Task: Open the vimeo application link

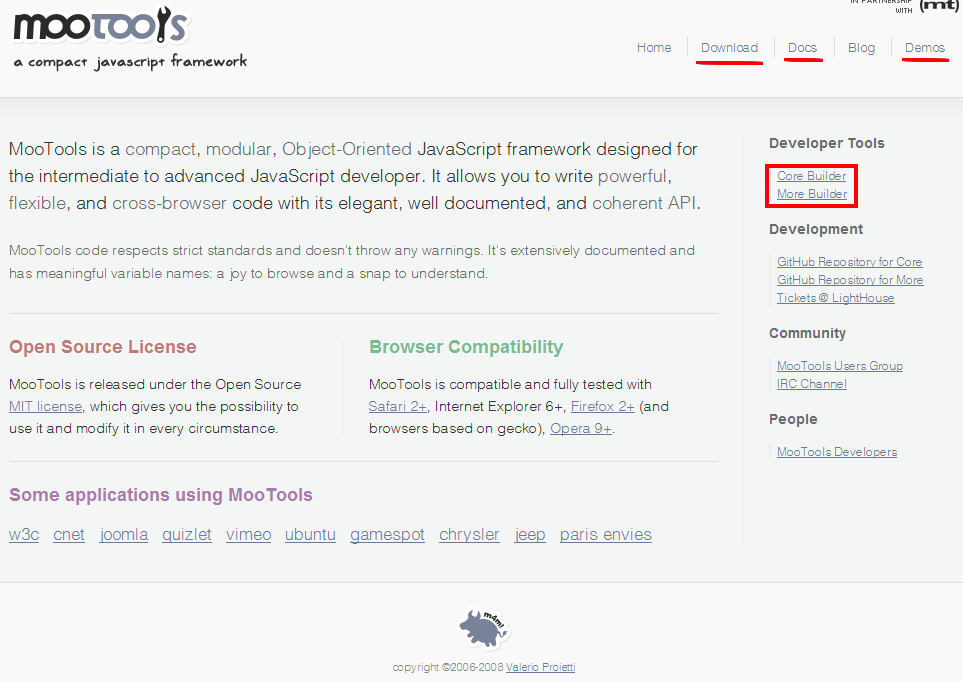Action: [x=248, y=535]
